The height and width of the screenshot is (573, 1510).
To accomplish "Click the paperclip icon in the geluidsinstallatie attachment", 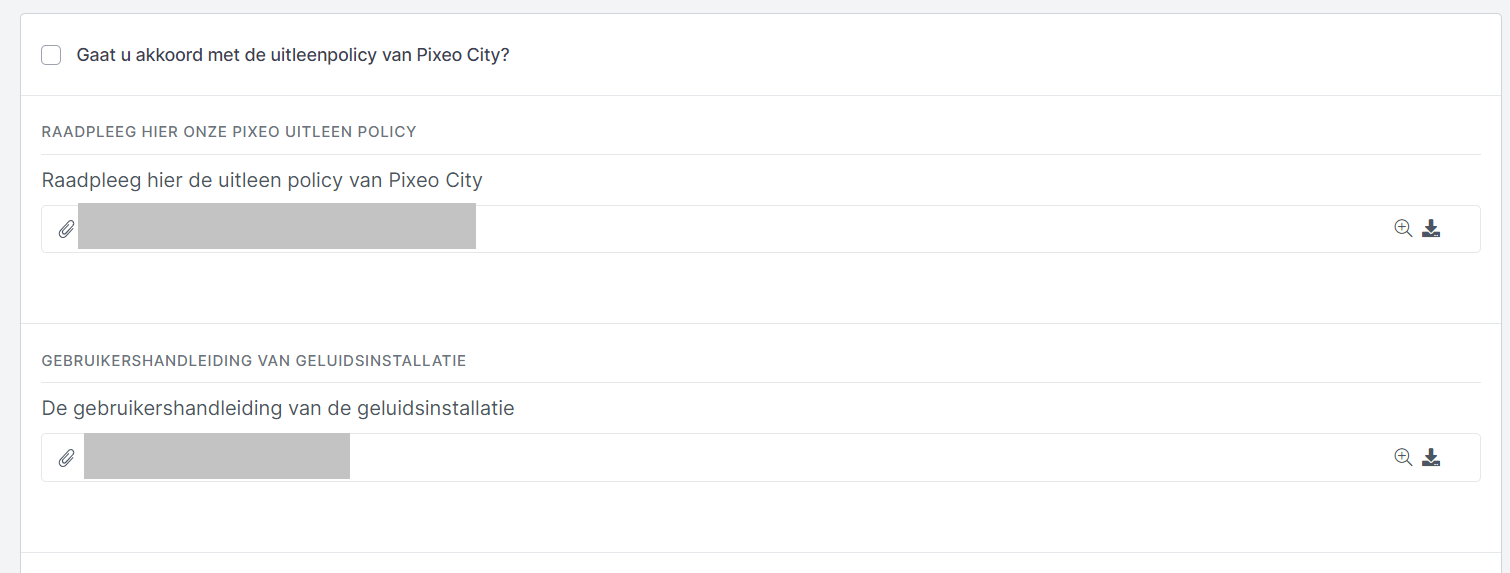I will tap(66, 458).
